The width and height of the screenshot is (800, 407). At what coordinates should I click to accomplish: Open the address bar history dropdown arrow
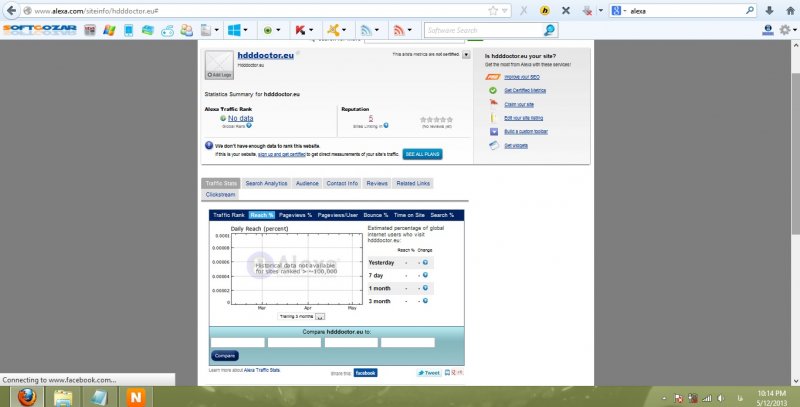505,11
